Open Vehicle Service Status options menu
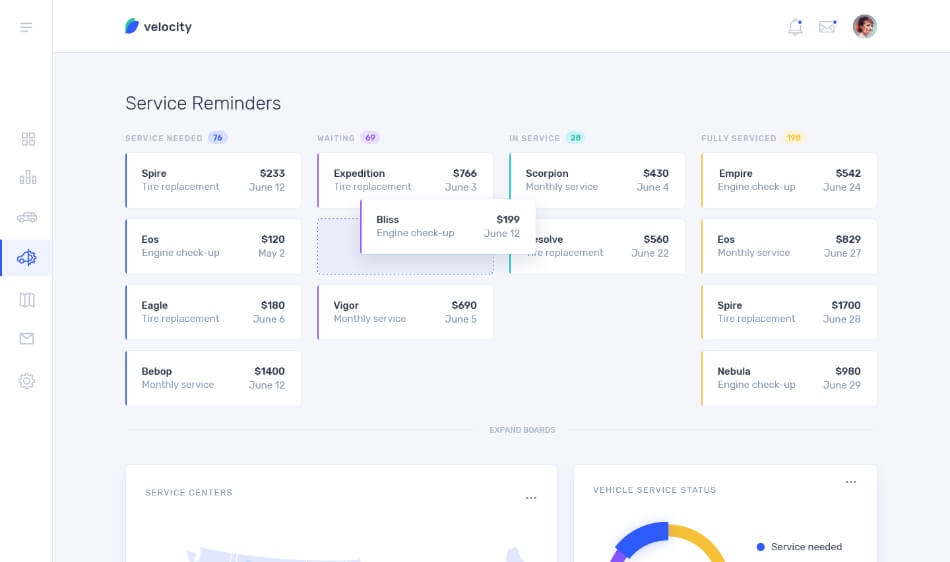950x562 pixels. [x=850, y=481]
